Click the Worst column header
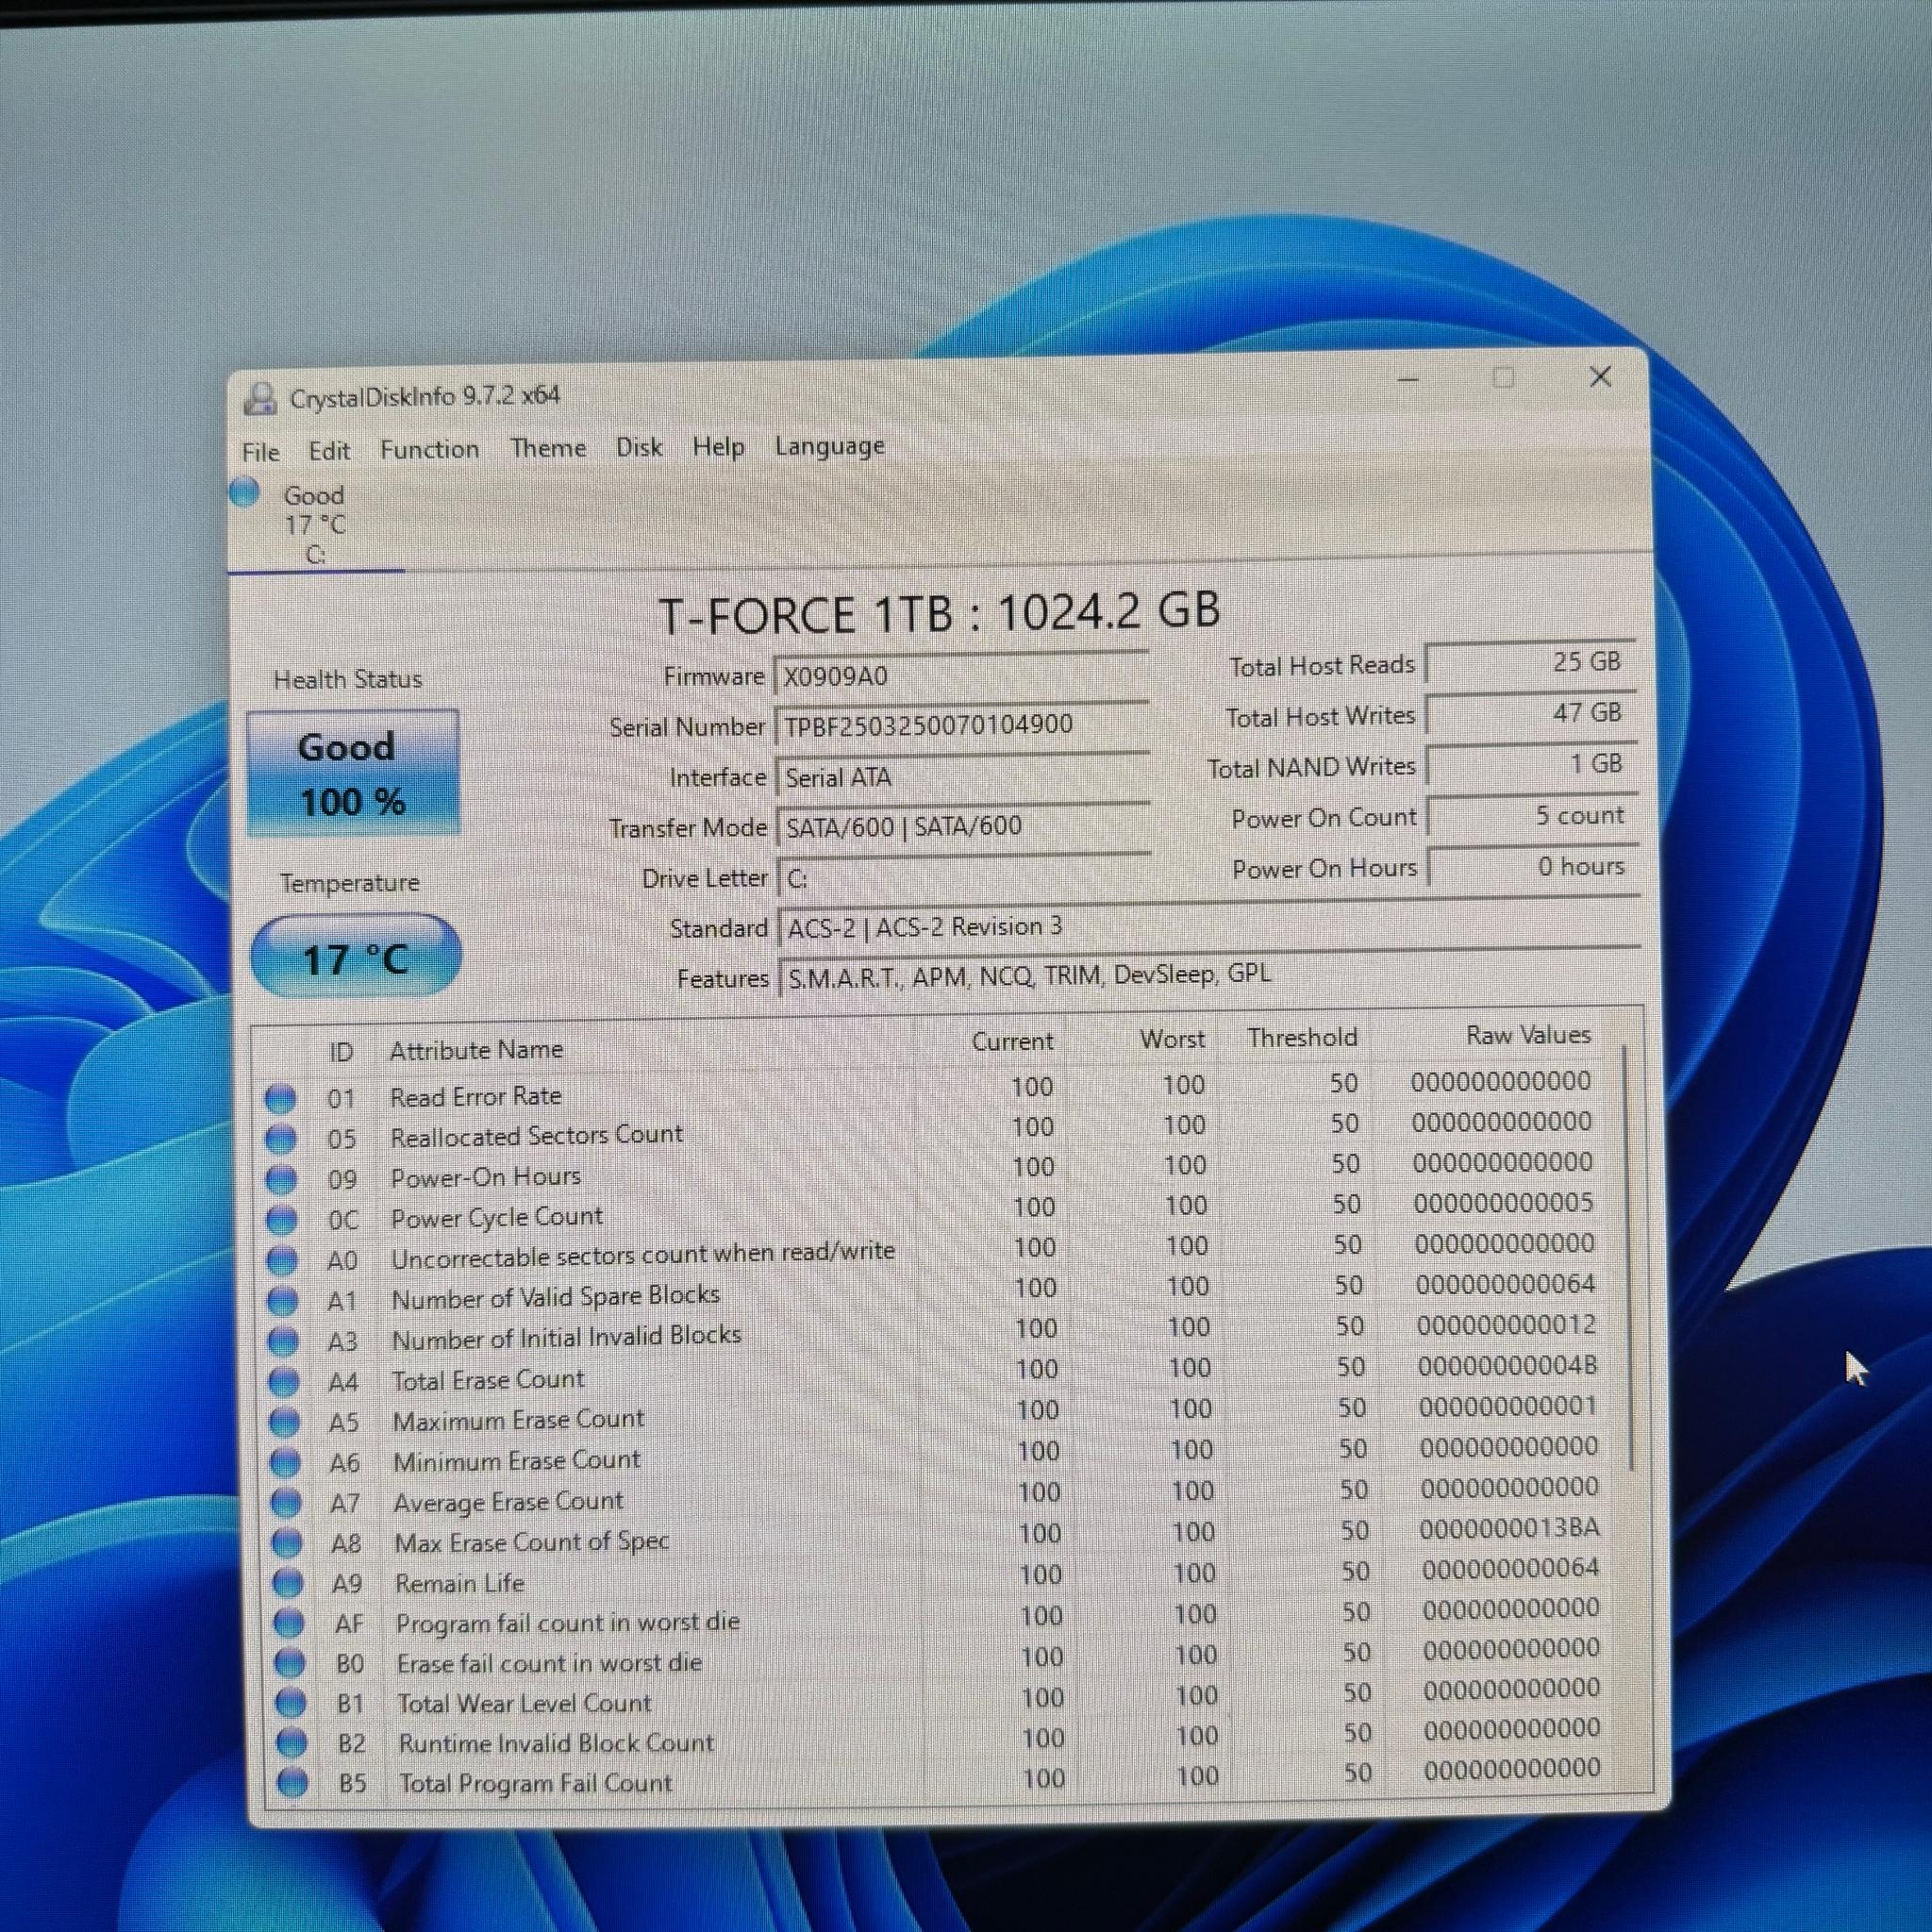Screen dimensions: 1932x1932 tap(1172, 1039)
